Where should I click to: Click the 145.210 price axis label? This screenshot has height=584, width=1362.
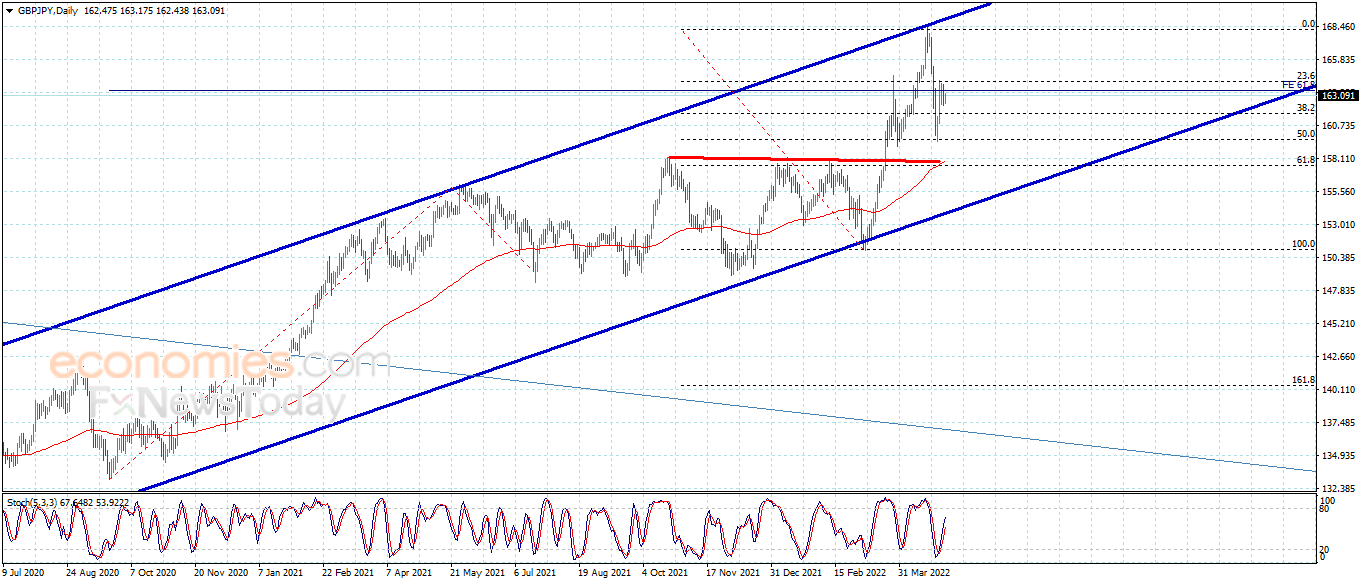click(1339, 324)
